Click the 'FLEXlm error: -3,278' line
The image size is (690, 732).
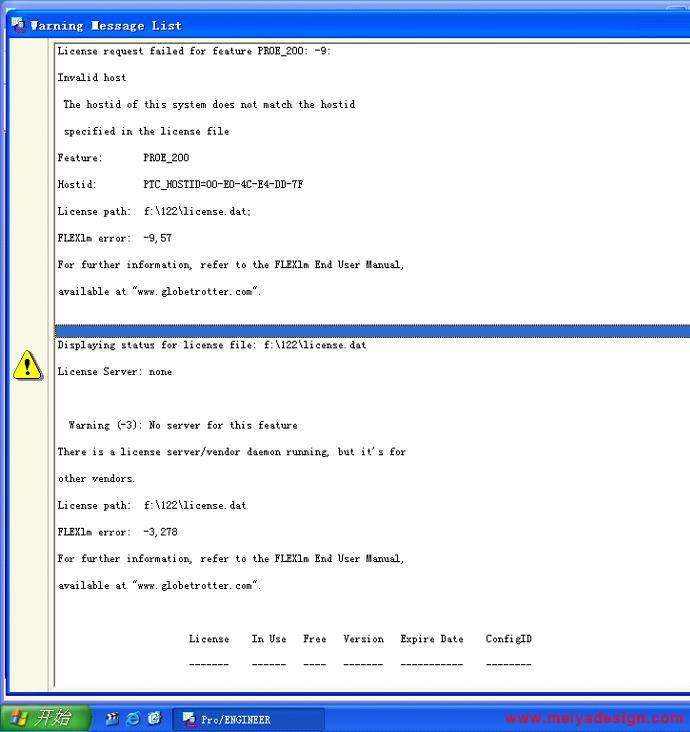(118, 532)
